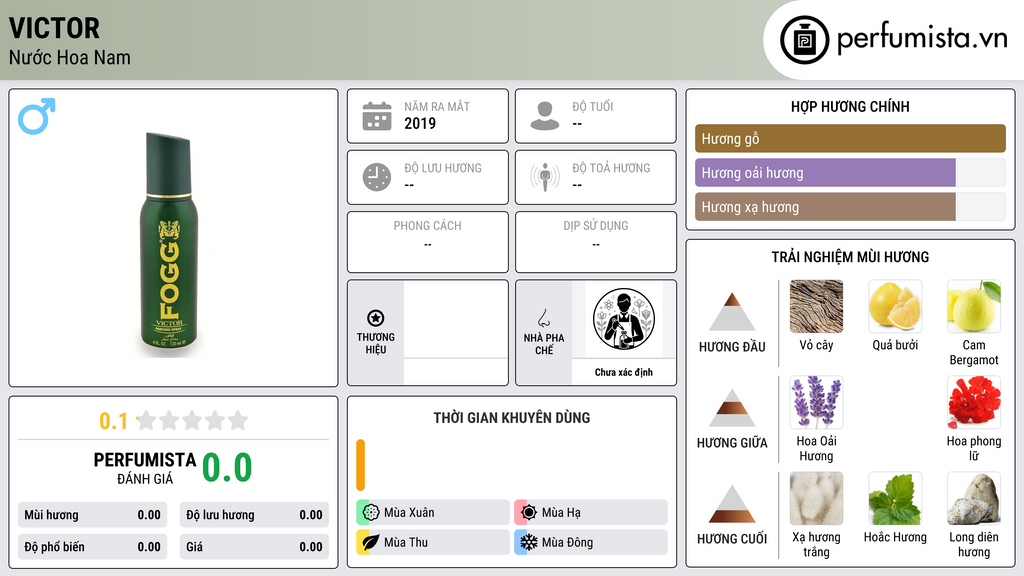Click the perfumista.vn bottle logo icon
Viewport: 1024px width, 576px height.
pyautogui.click(x=804, y=40)
